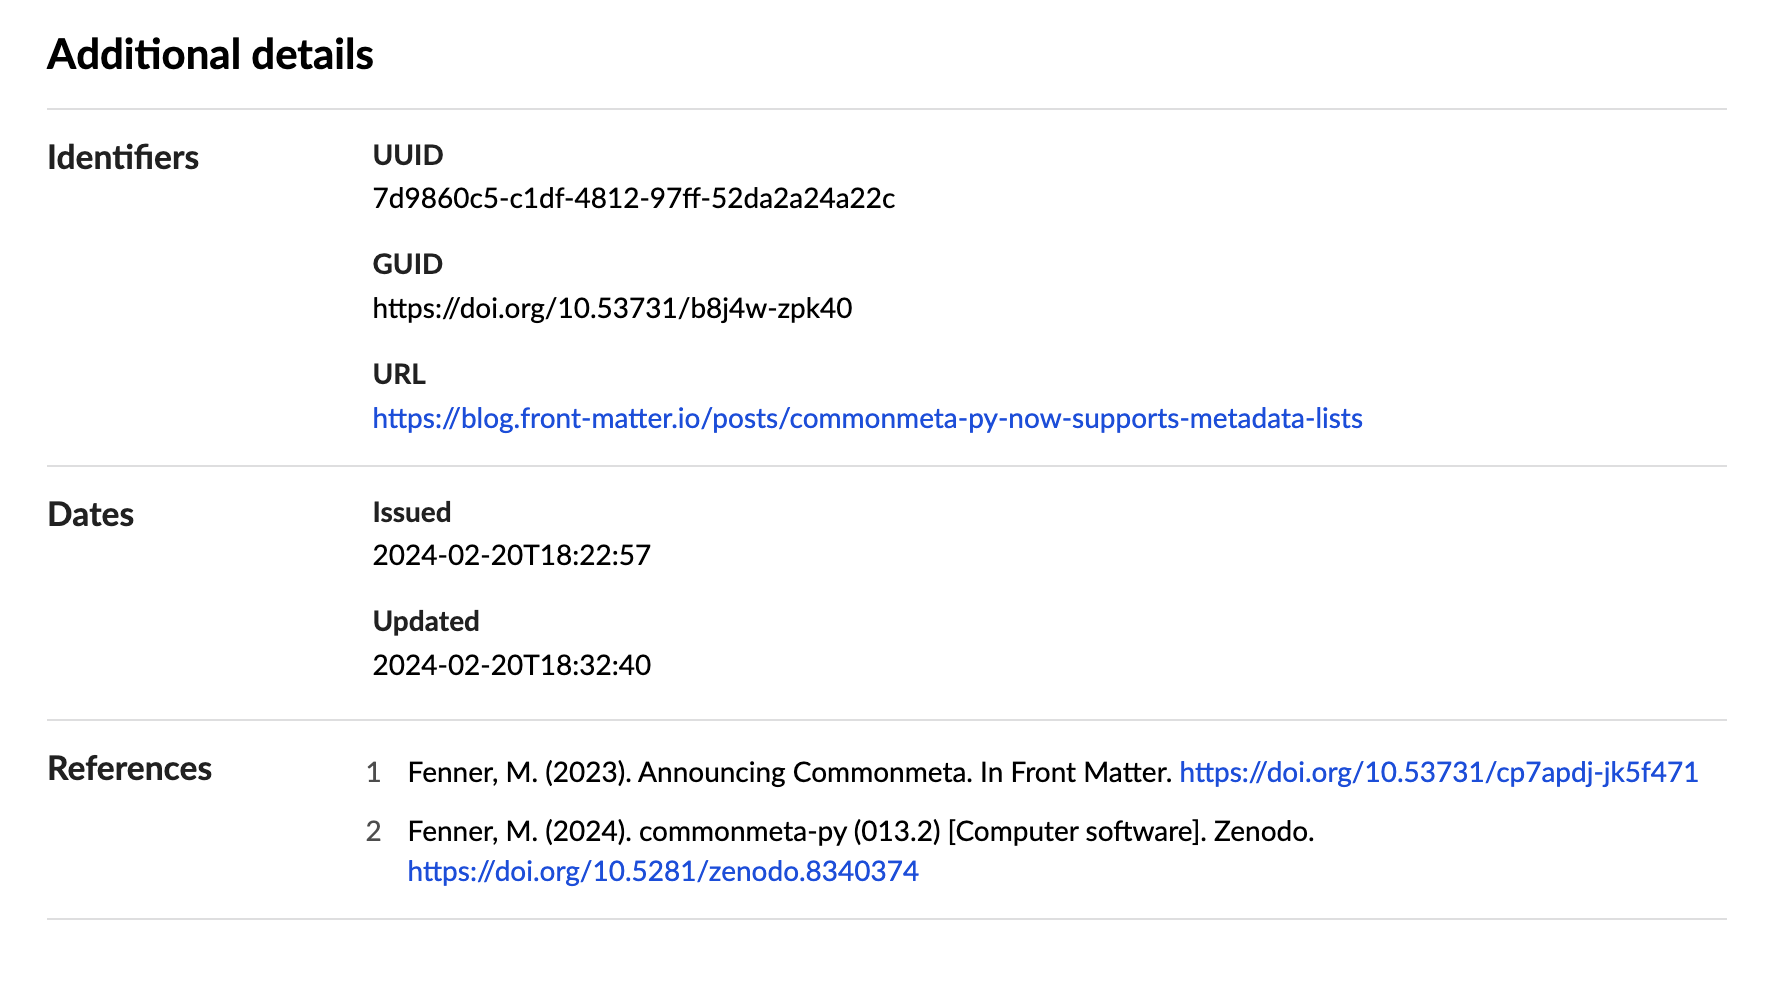
Task: Select the UUID value text
Action: [633, 199]
